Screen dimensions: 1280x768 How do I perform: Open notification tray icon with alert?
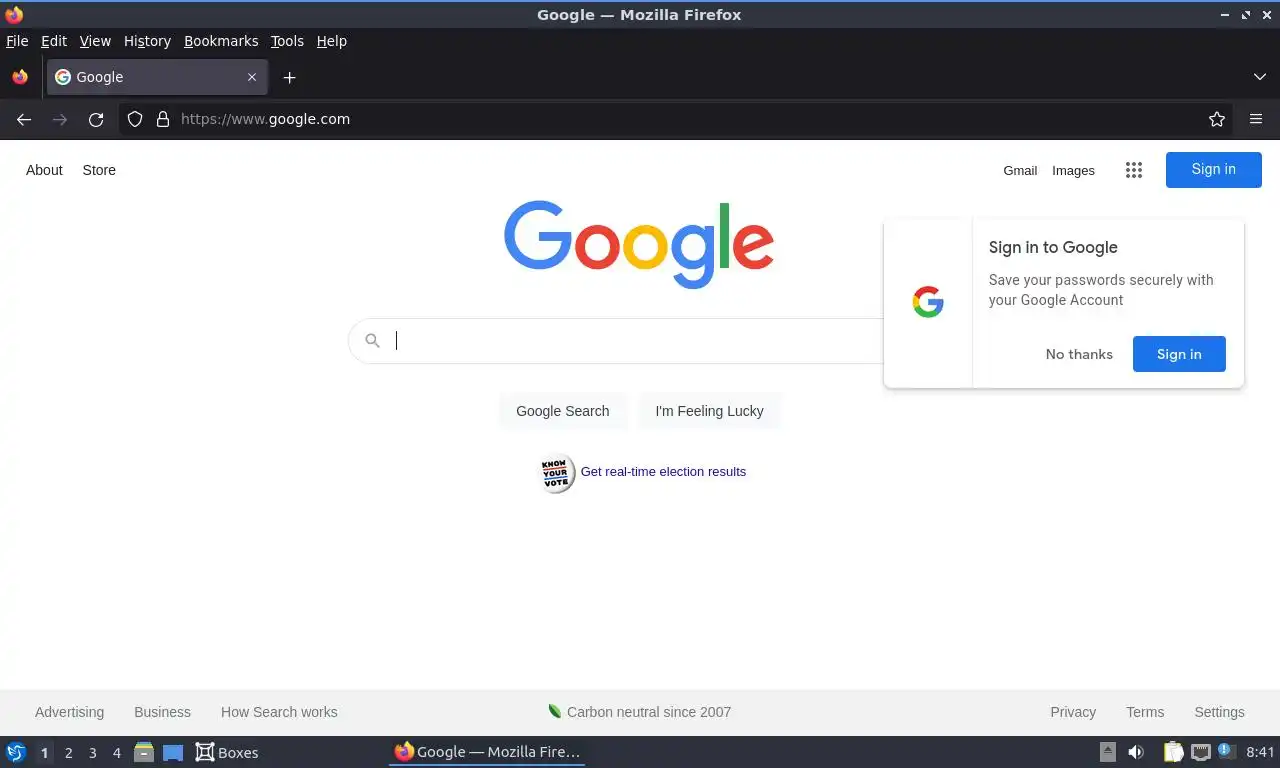click(x=1227, y=752)
